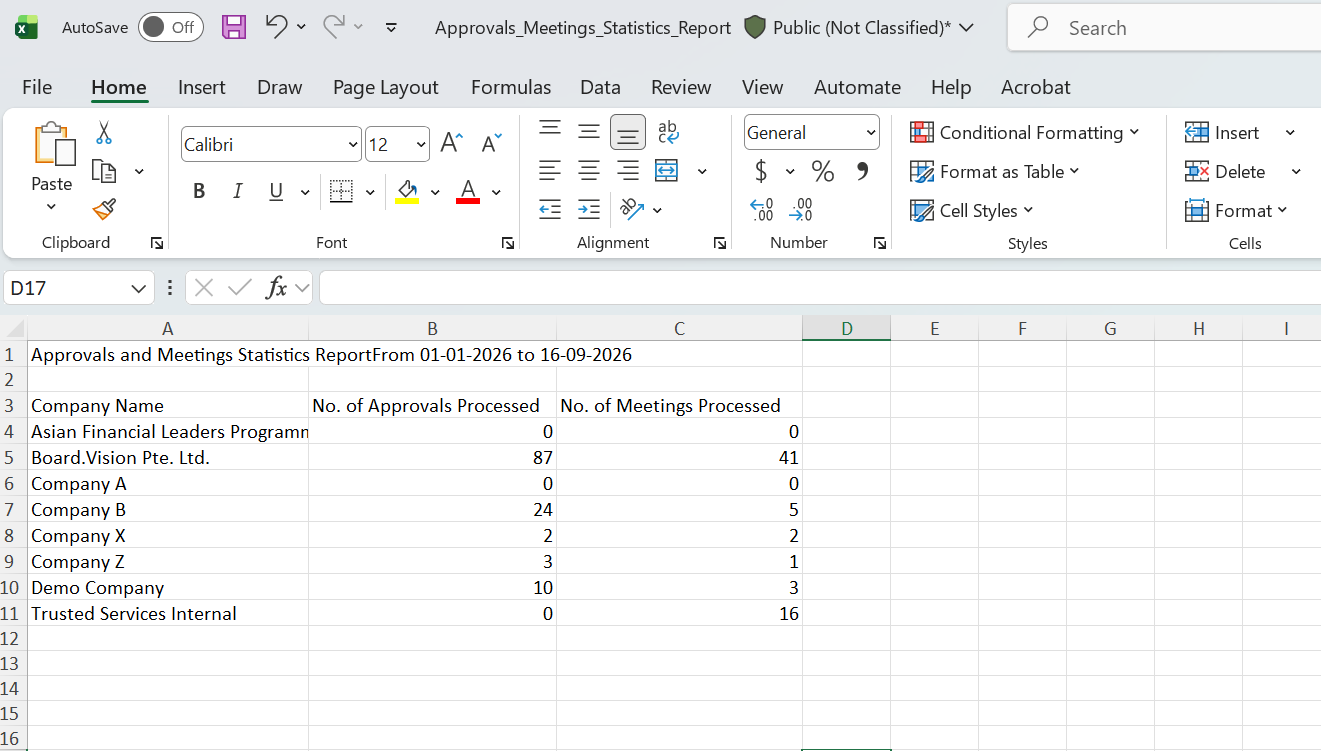Click Increase Font Size icon
1321x751 pixels.
(451, 144)
